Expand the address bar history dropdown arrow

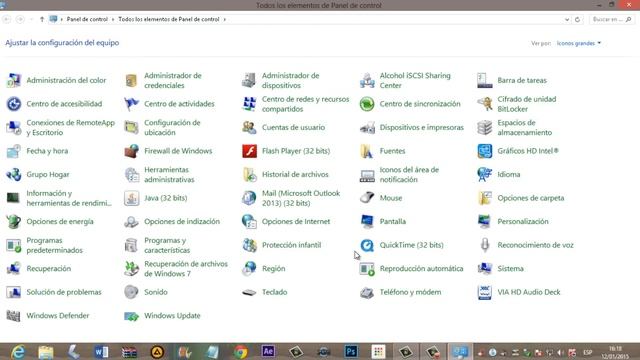(x=567, y=20)
